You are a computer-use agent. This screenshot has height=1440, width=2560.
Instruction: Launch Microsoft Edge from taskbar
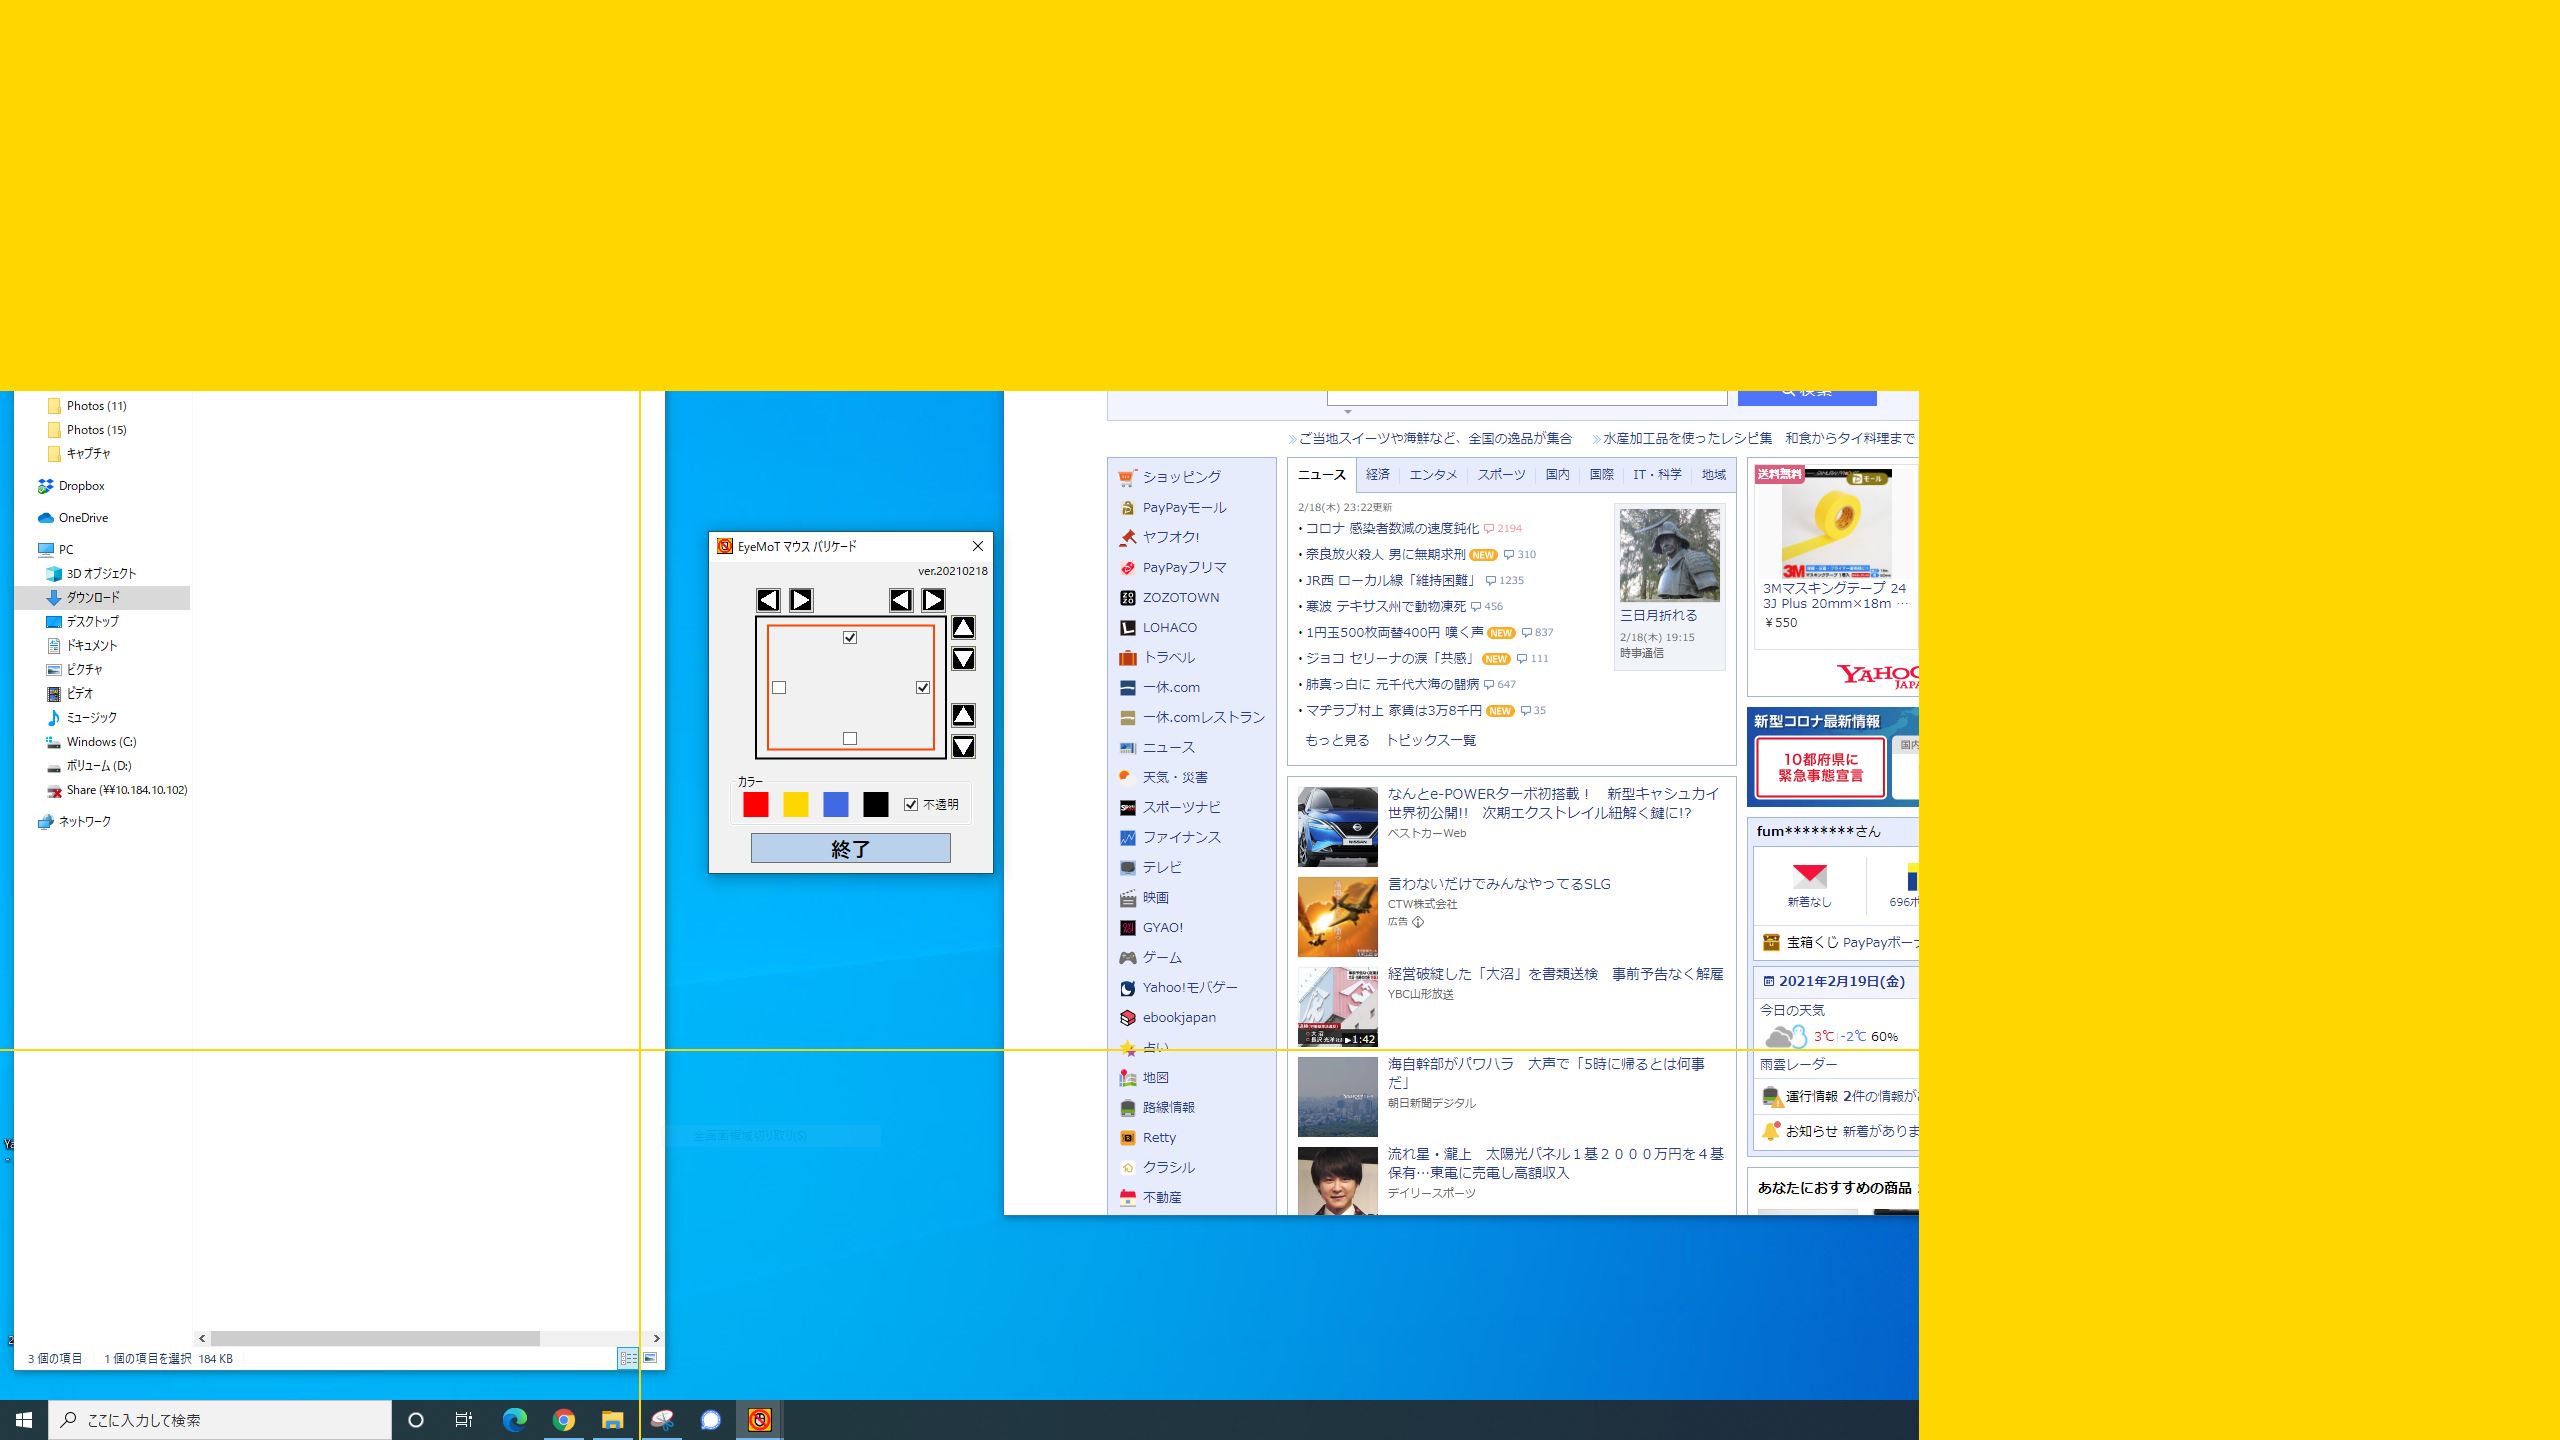tap(514, 1420)
